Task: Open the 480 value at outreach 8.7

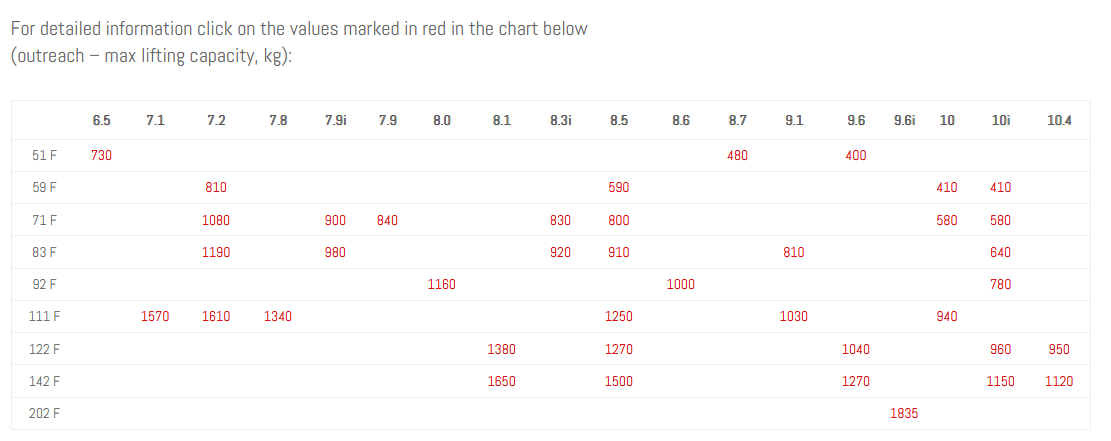Action: point(737,155)
